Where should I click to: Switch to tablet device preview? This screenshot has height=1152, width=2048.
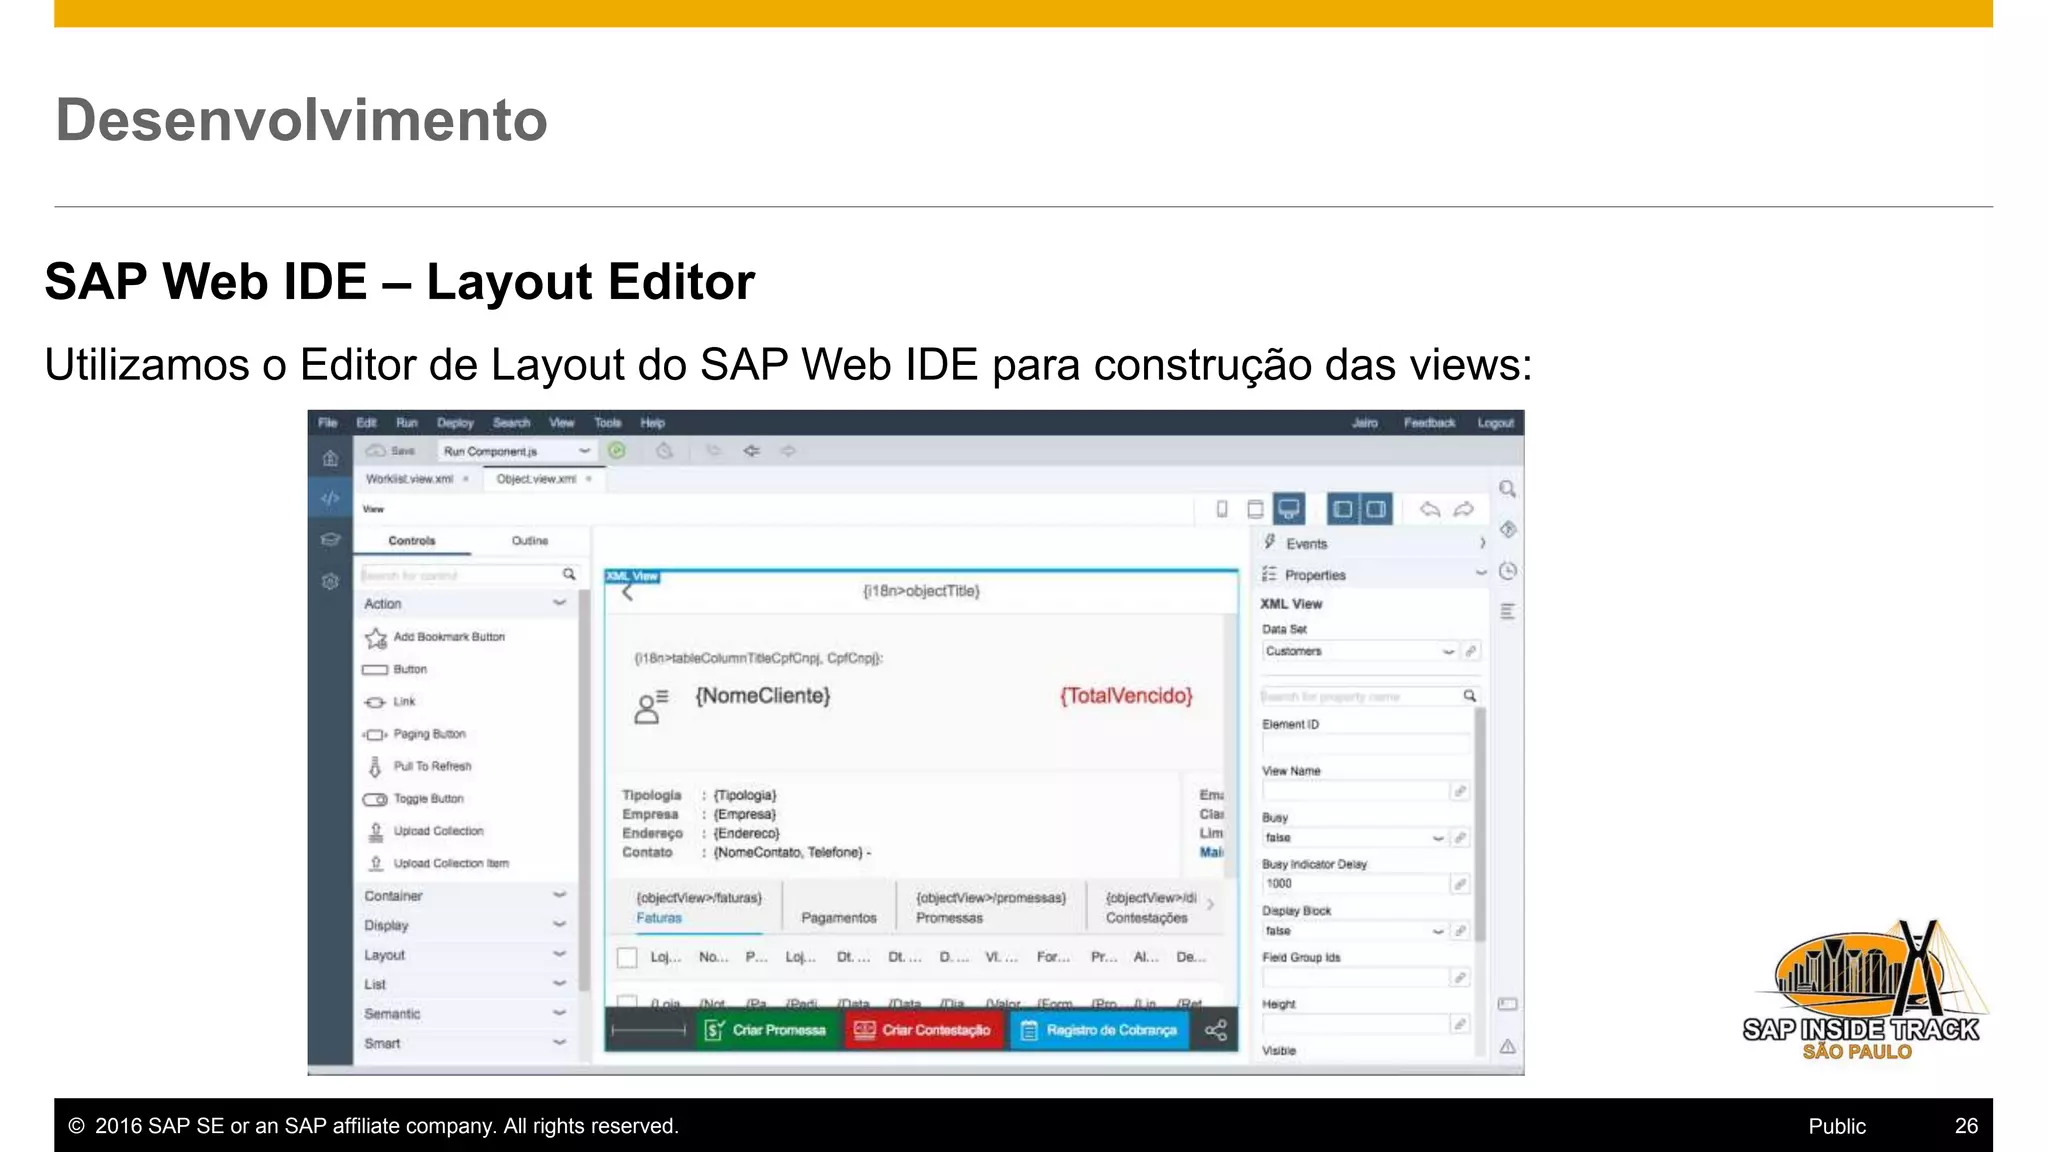[1255, 509]
